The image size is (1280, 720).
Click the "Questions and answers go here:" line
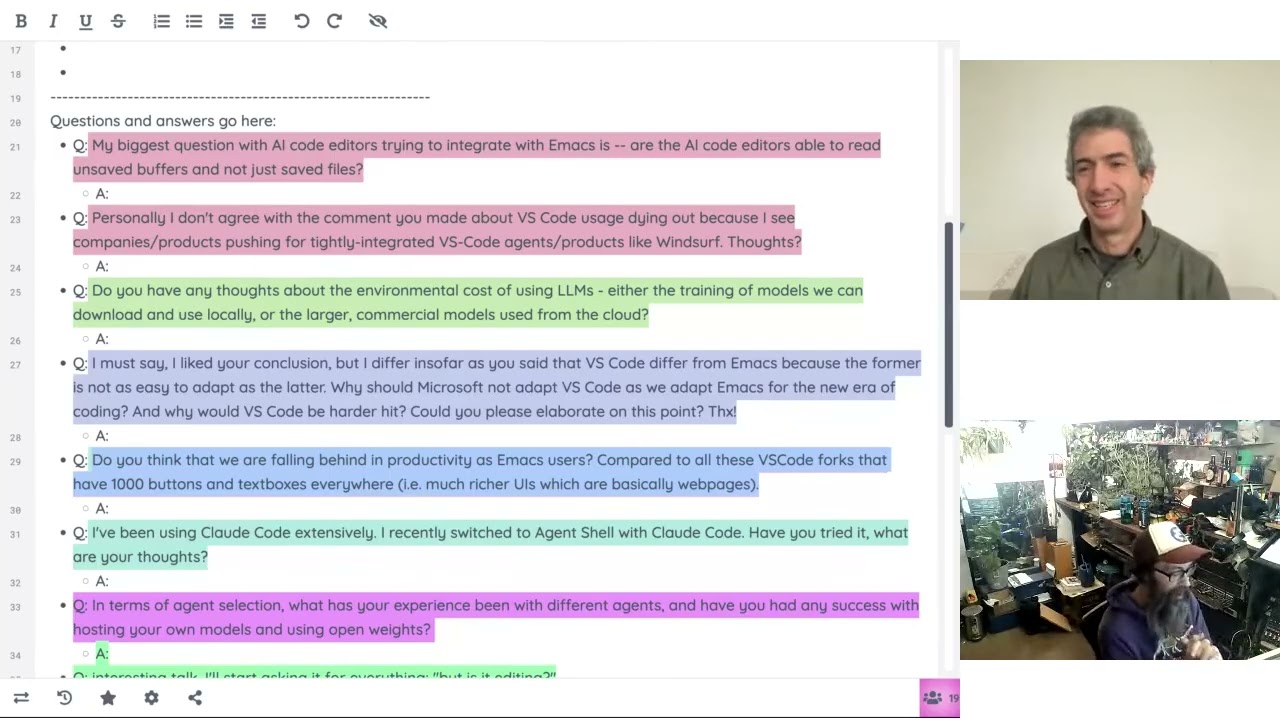[163, 121]
